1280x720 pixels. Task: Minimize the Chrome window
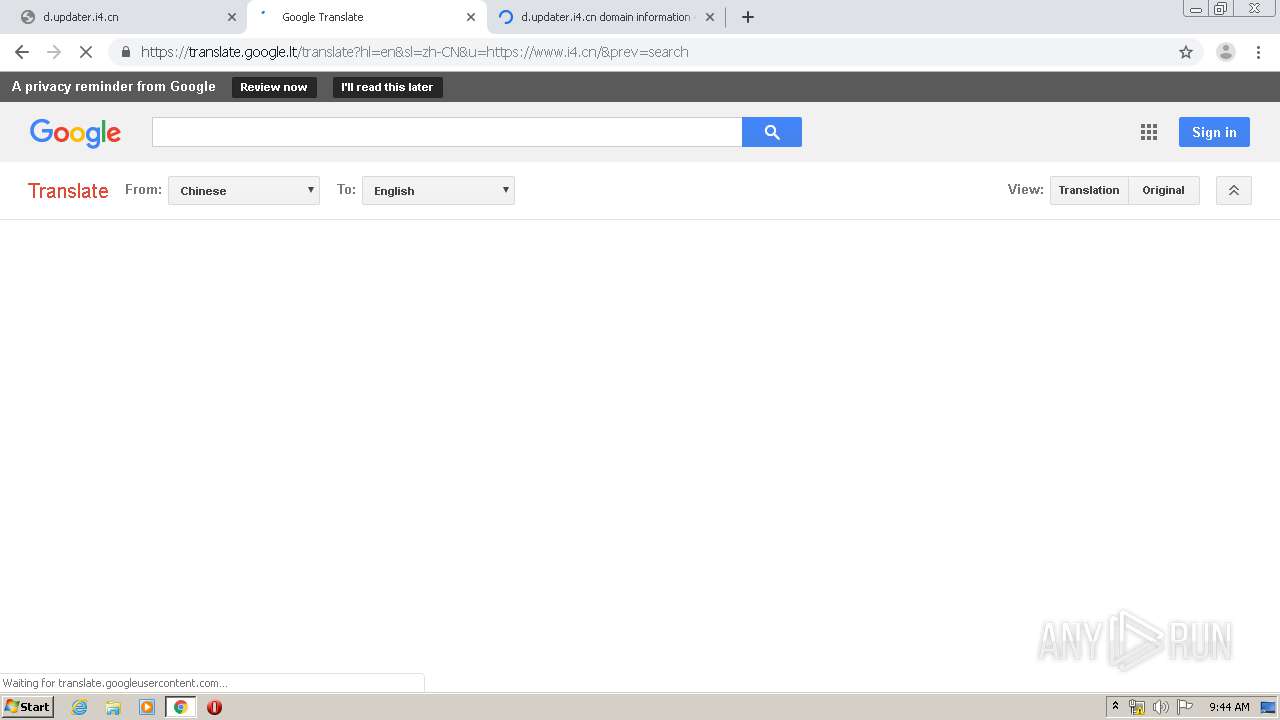click(1196, 9)
